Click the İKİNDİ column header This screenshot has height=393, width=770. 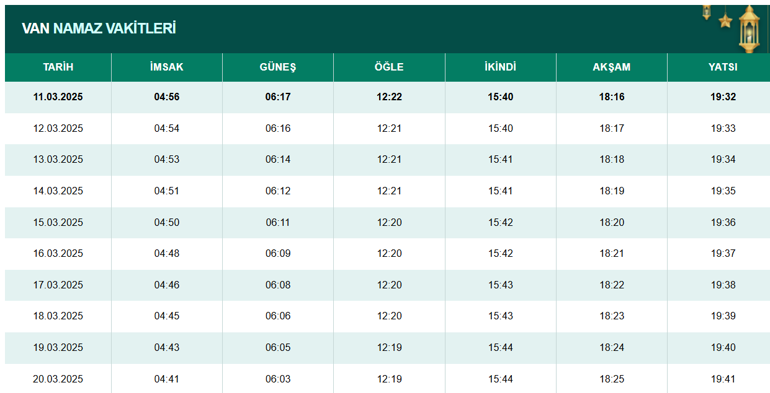(x=500, y=67)
